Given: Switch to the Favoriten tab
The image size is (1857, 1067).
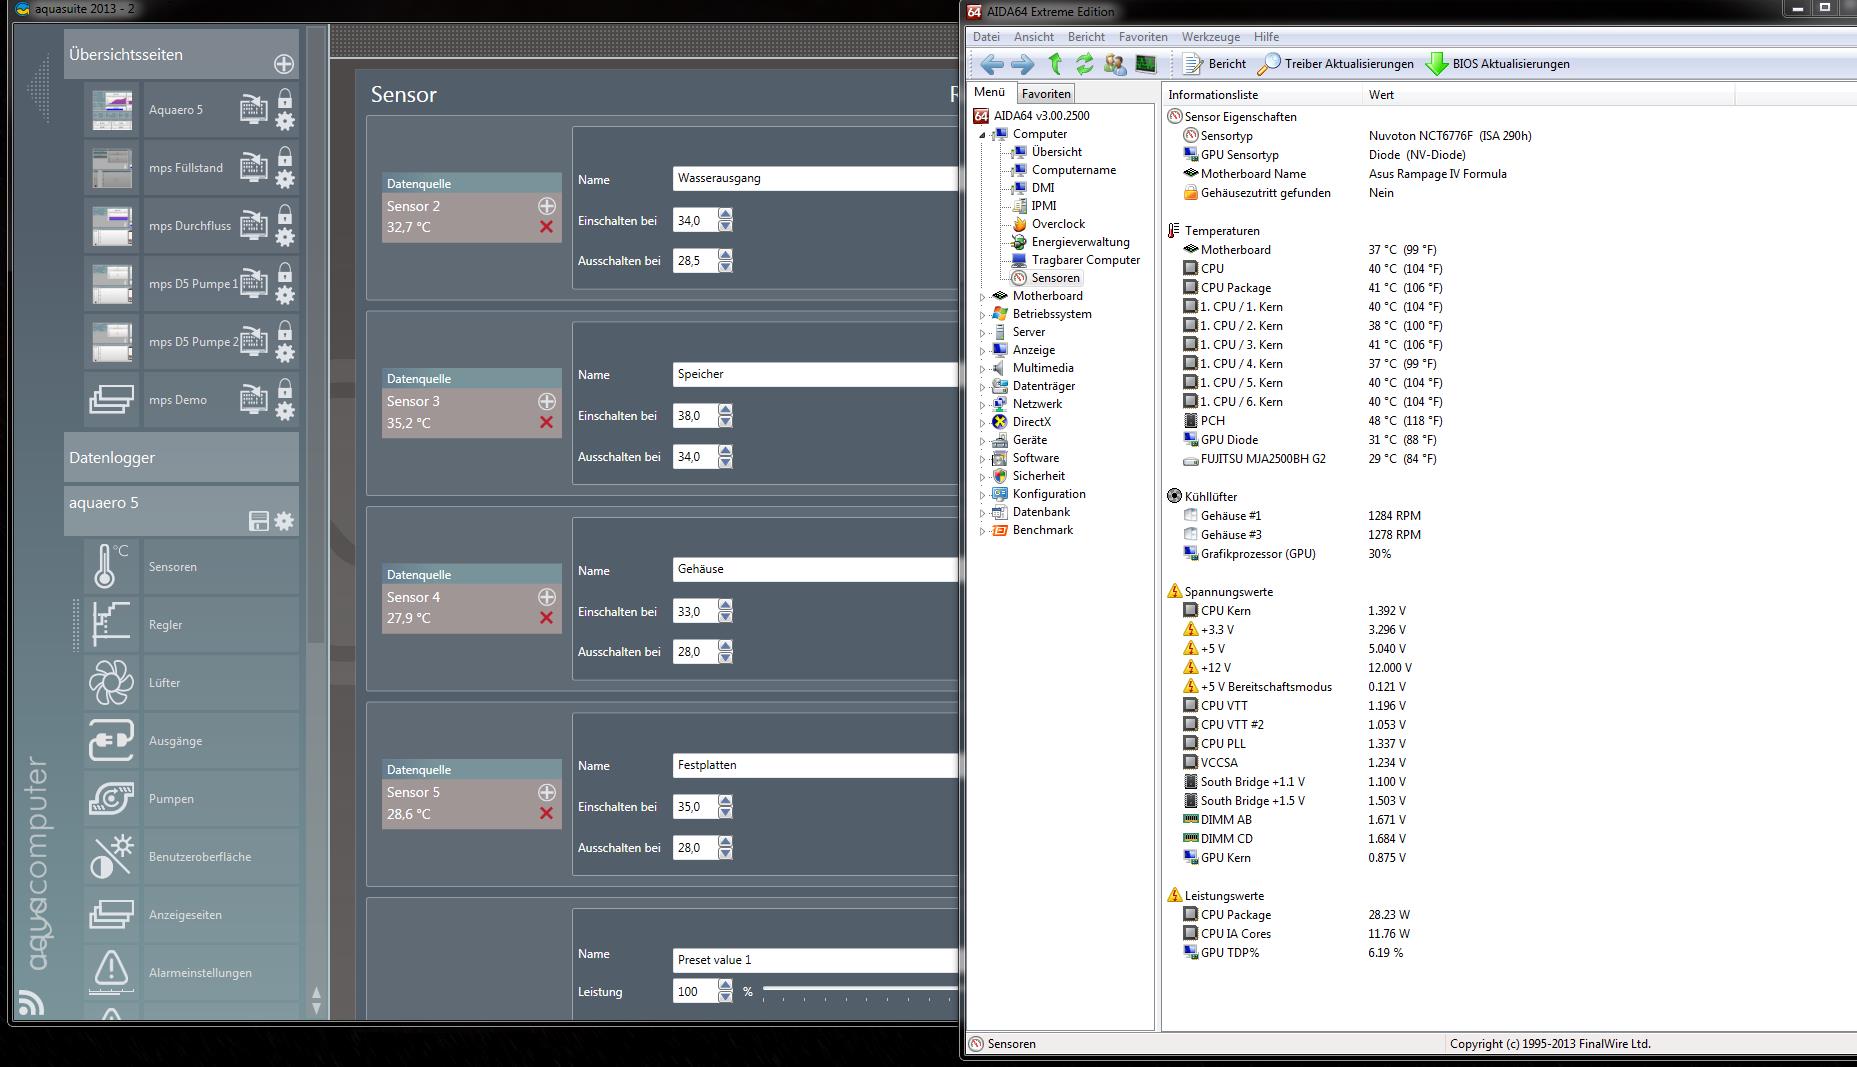Looking at the screenshot, I should pyautogui.click(x=1046, y=94).
